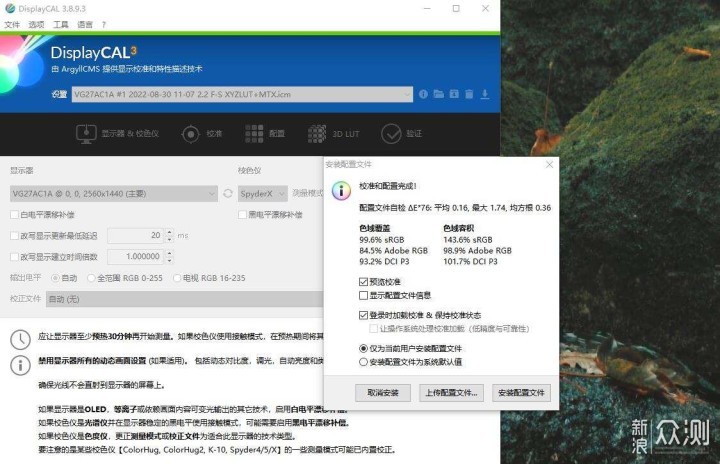This screenshot has height=464, width=720.
Task: Enable 改写显示更新最低延迟 checkbox
Action: (14, 236)
